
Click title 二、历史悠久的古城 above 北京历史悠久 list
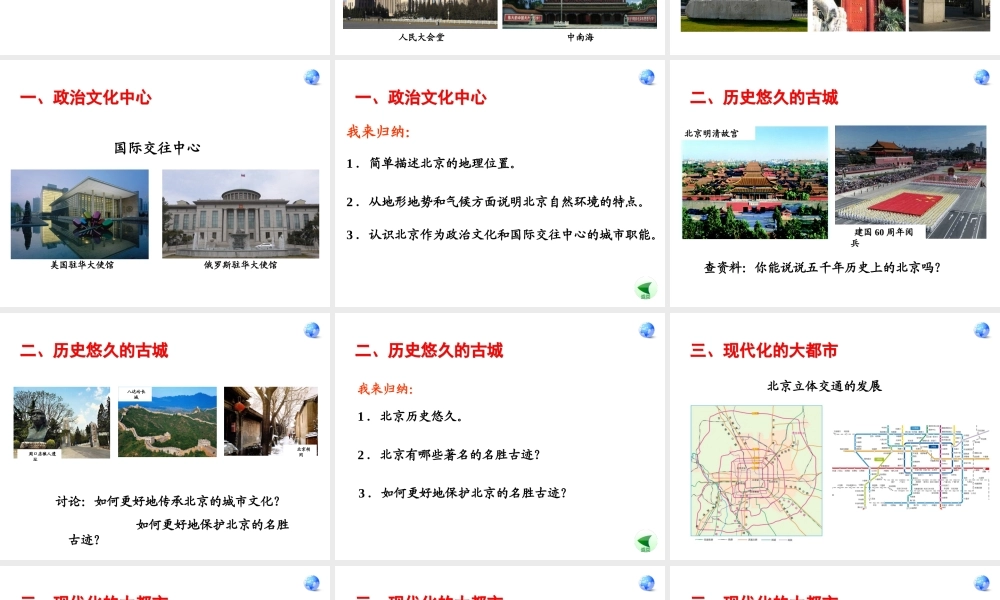tap(429, 351)
